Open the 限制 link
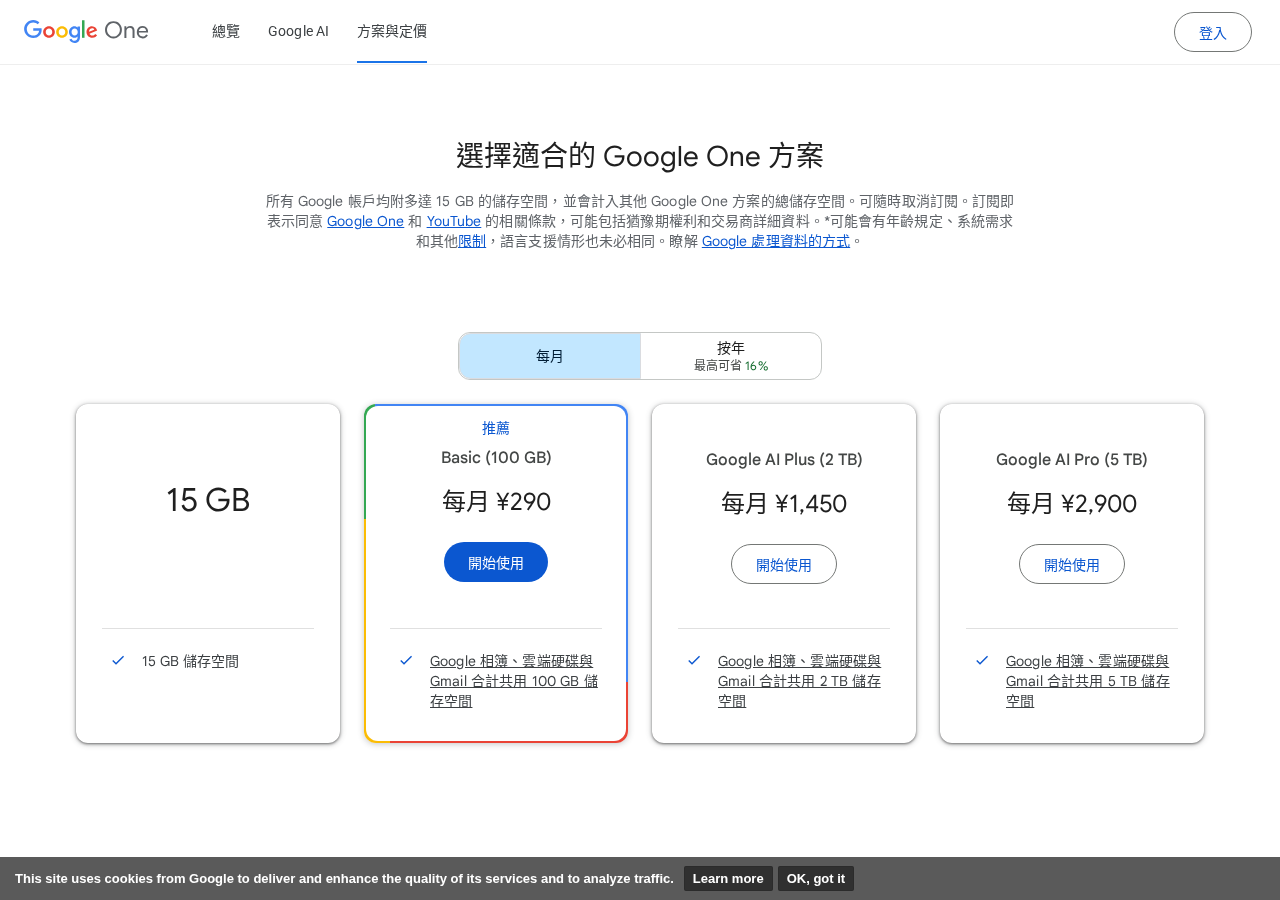The height and width of the screenshot is (900, 1280). point(472,241)
